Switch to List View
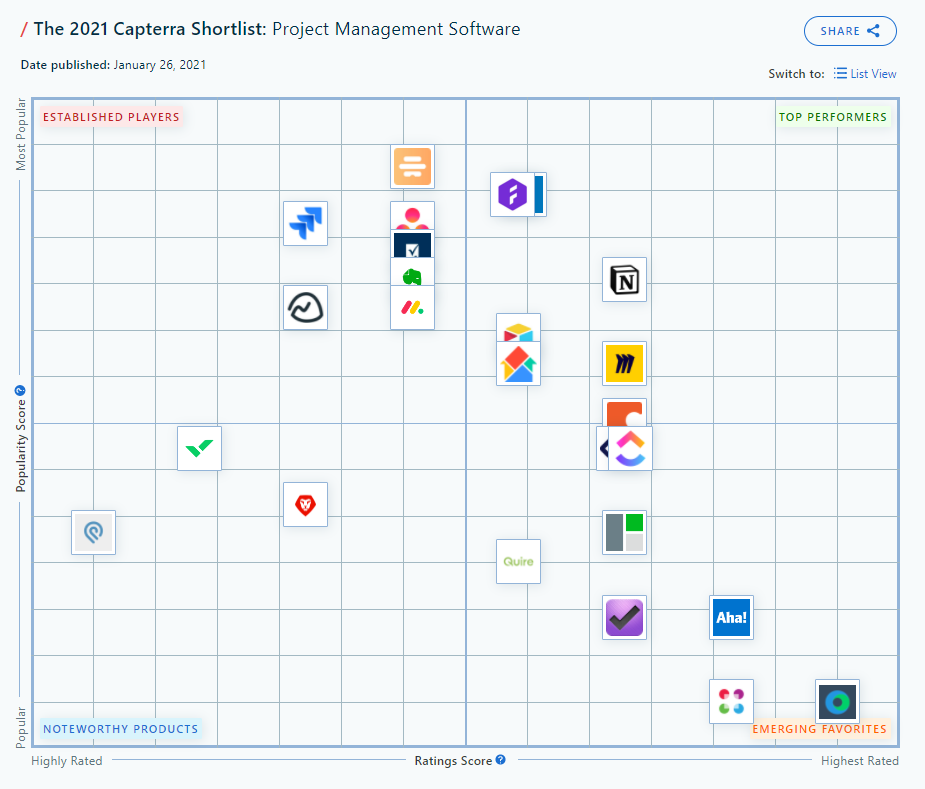The image size is (925, 789). 866,73
